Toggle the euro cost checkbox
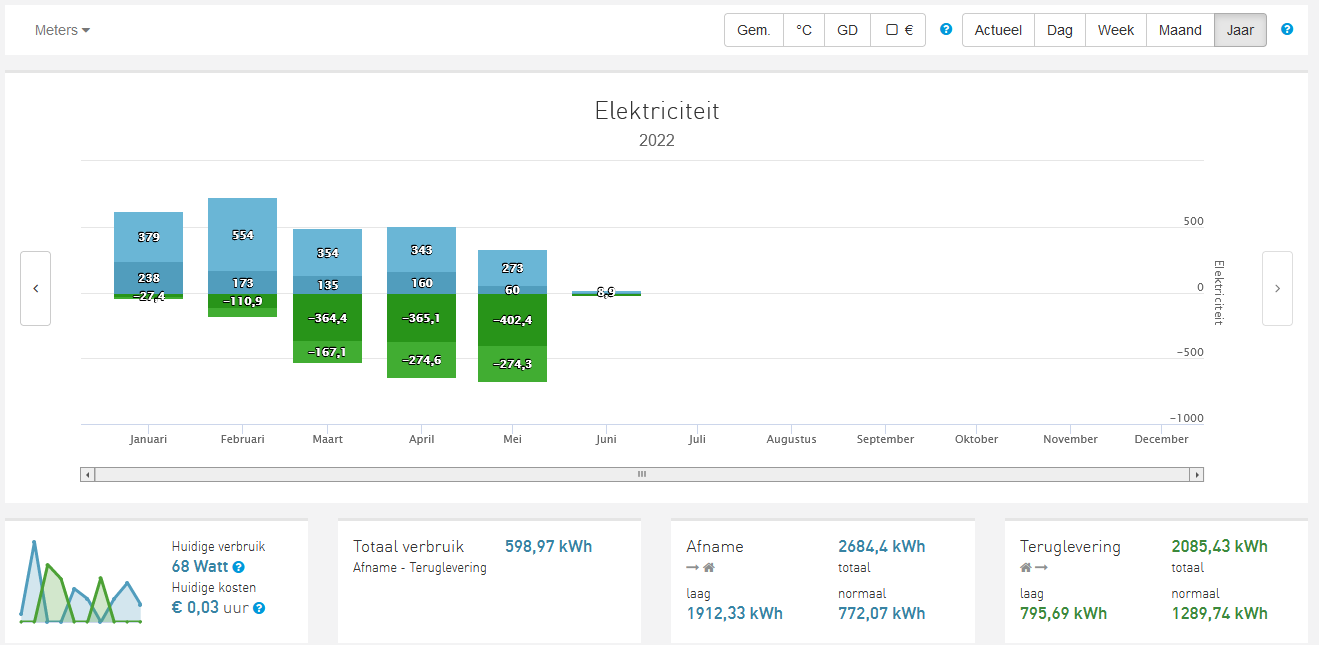 point(898,30)
